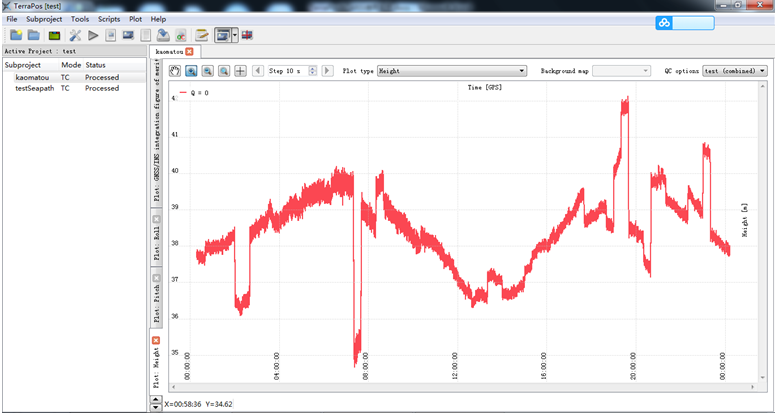Close the kaomatou tab
Viewport: 776px width, 413px height.
[189, 51]
